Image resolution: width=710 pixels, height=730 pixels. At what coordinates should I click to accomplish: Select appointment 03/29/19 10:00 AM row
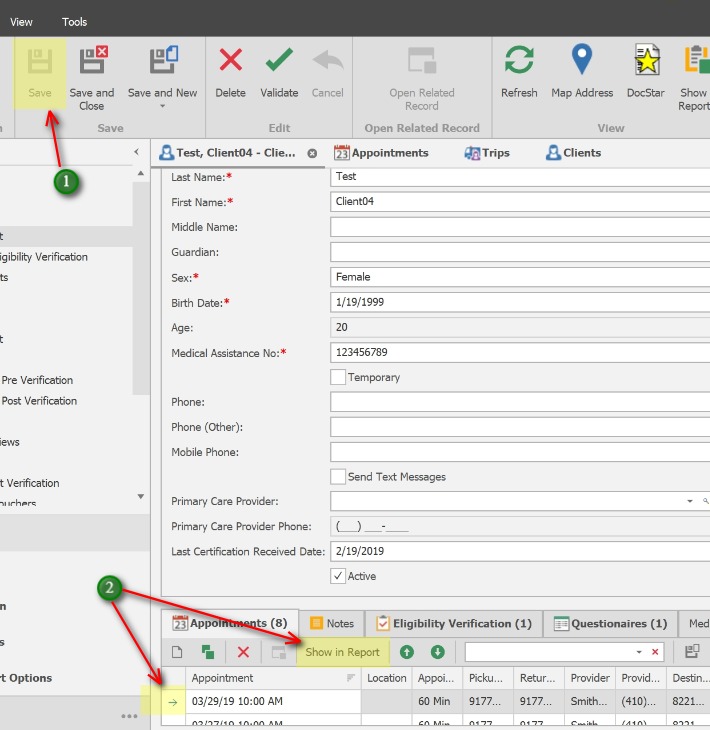(435, 701)
